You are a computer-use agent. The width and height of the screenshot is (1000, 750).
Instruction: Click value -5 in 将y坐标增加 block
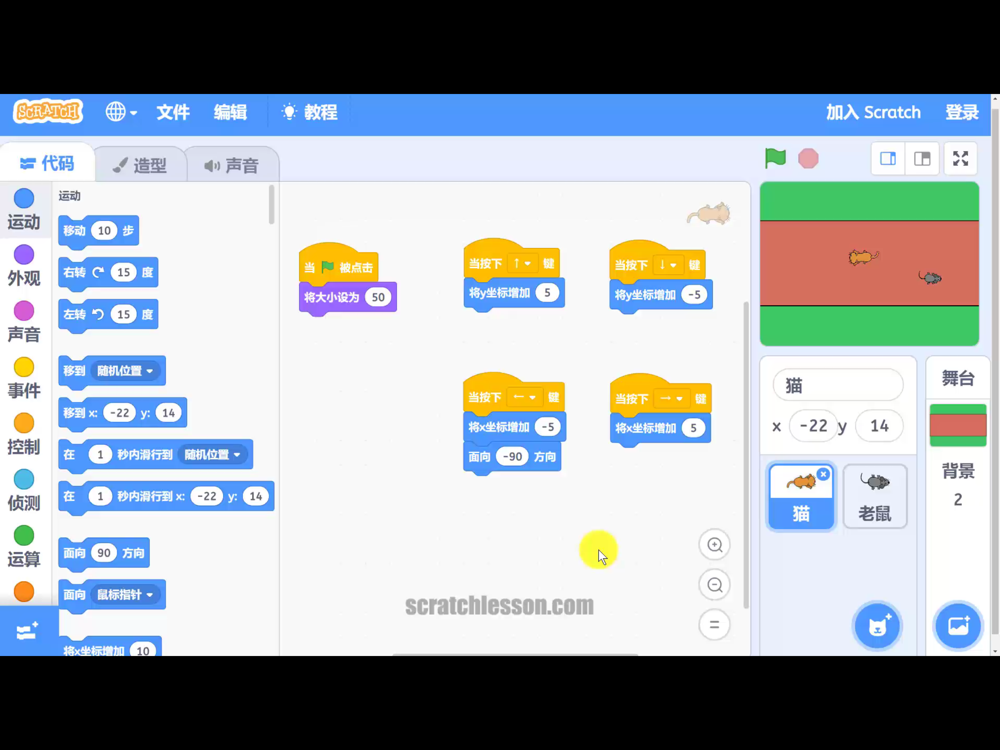694,295
